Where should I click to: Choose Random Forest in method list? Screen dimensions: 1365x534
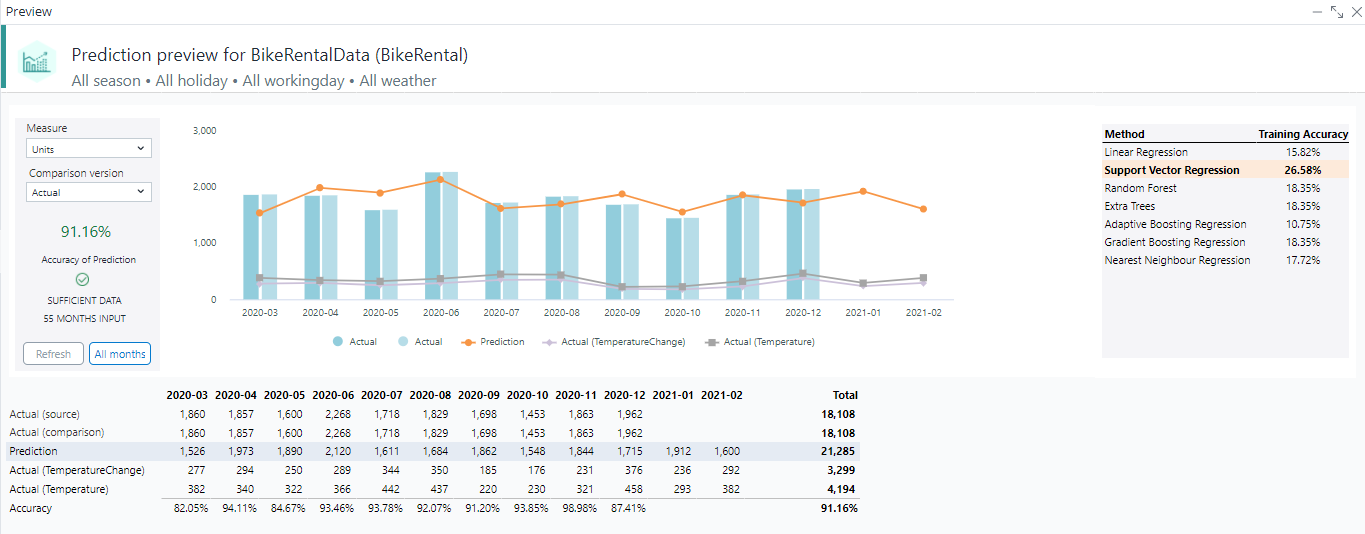[x=1140, y=188]
